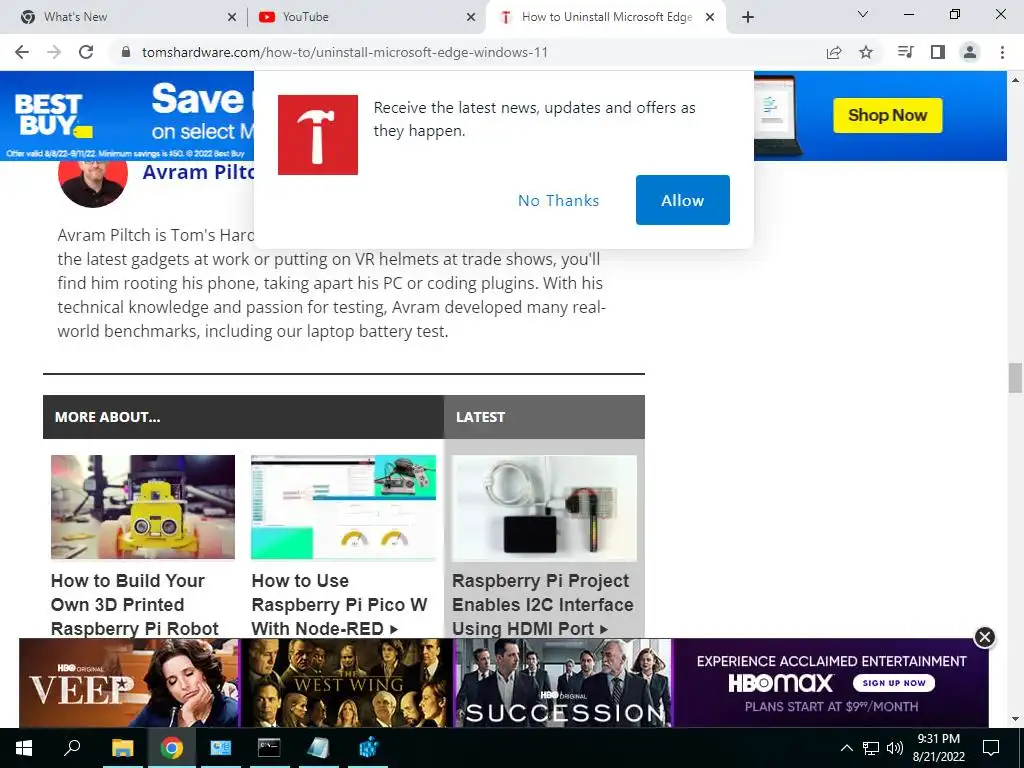Select the How to Uninstall Microsoft Edge tab
The image size is (1024, 768).
coord(606,17)
